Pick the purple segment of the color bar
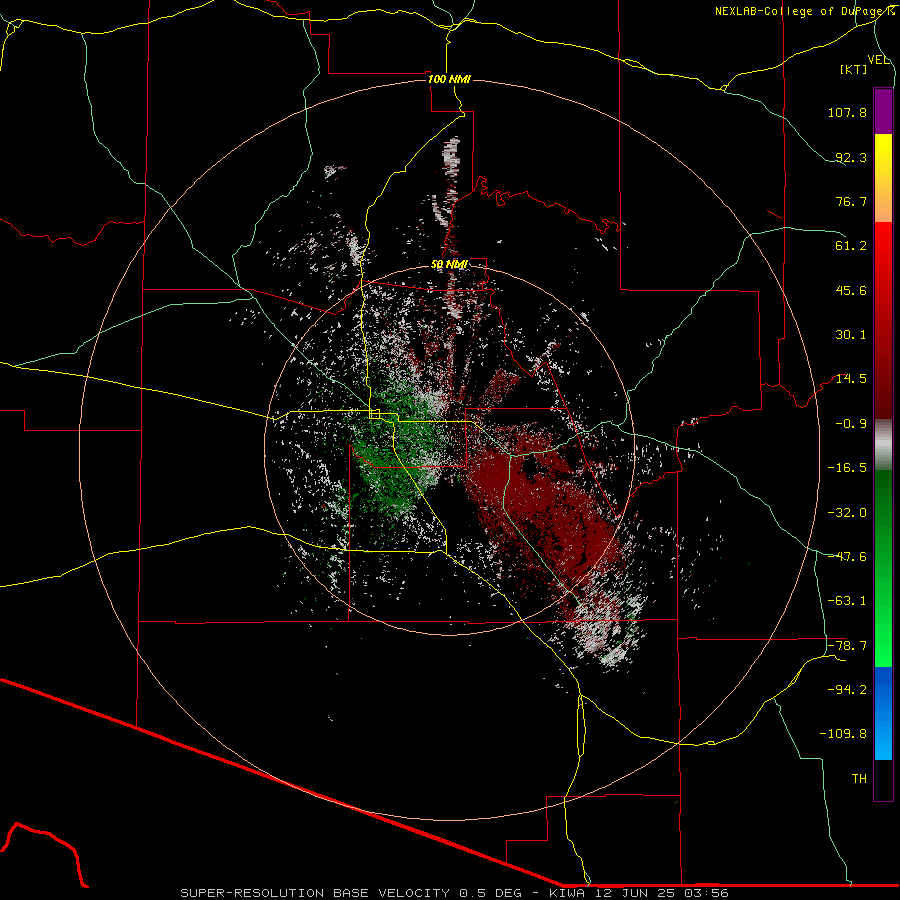This screenshot has width=900, height=900. tap(883, 111)
